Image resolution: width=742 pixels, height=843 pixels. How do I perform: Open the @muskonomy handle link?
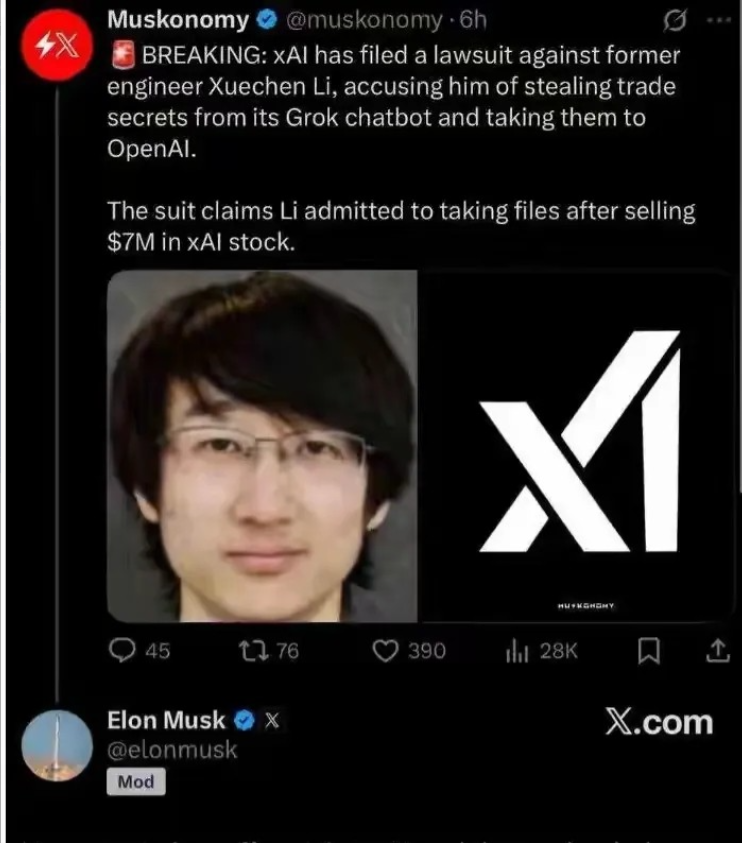(x=364, y=20)
